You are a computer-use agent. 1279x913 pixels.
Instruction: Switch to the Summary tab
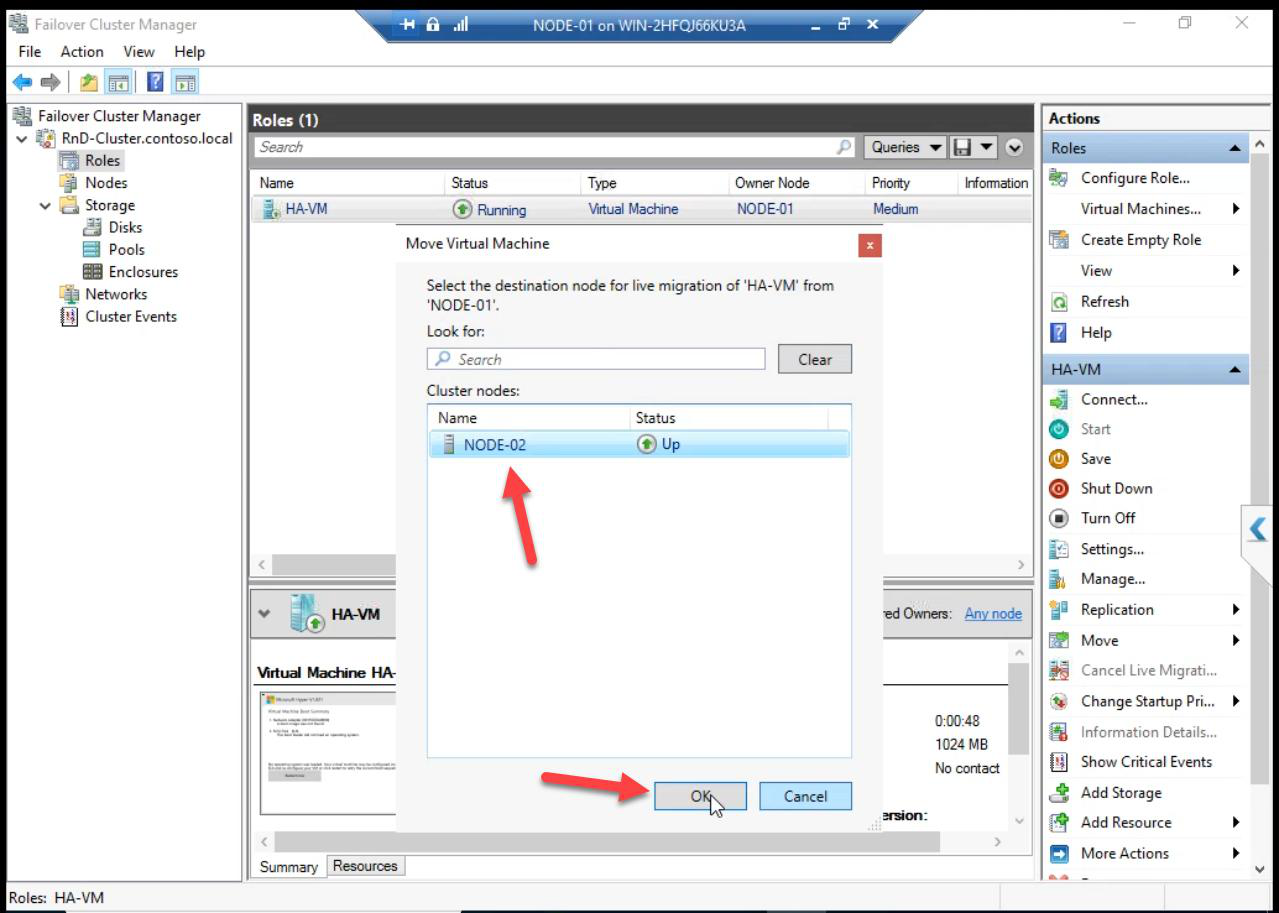pyautogui.click(x=289, y=867)
